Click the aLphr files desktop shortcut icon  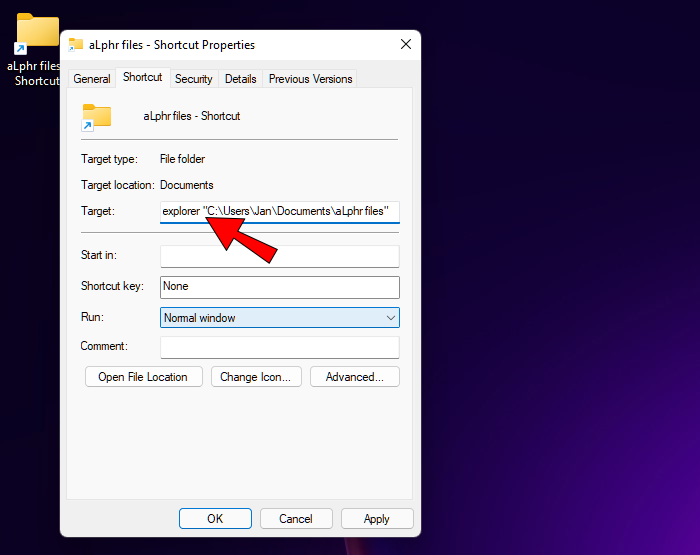pyautogui.click(x=38, y=34)
